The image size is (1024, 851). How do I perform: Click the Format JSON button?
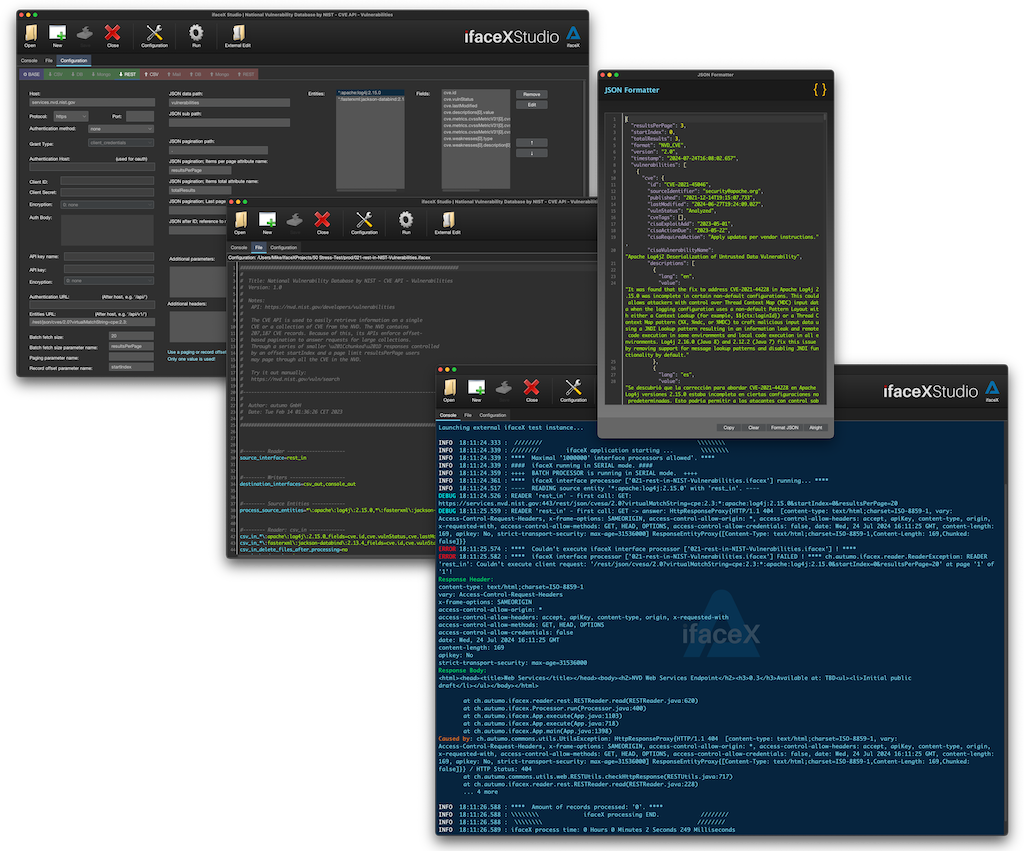[x=783, y=427]
